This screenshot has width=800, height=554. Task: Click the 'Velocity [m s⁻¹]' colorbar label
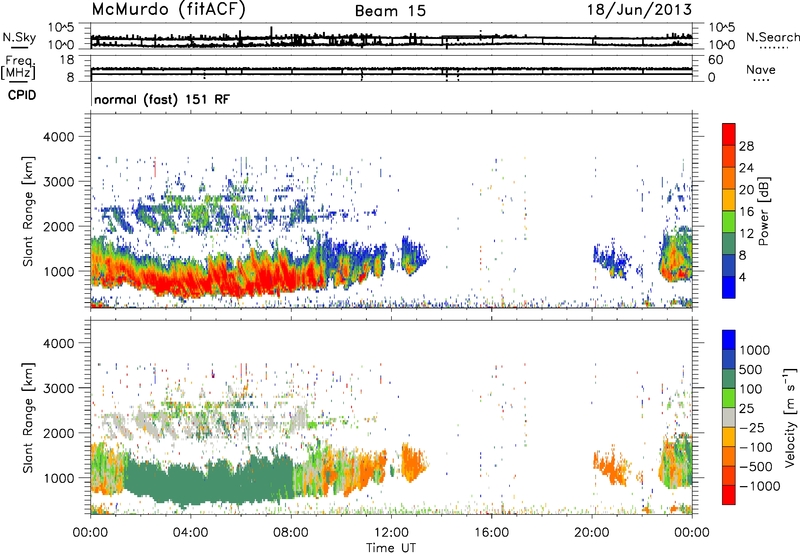point(790,417)
